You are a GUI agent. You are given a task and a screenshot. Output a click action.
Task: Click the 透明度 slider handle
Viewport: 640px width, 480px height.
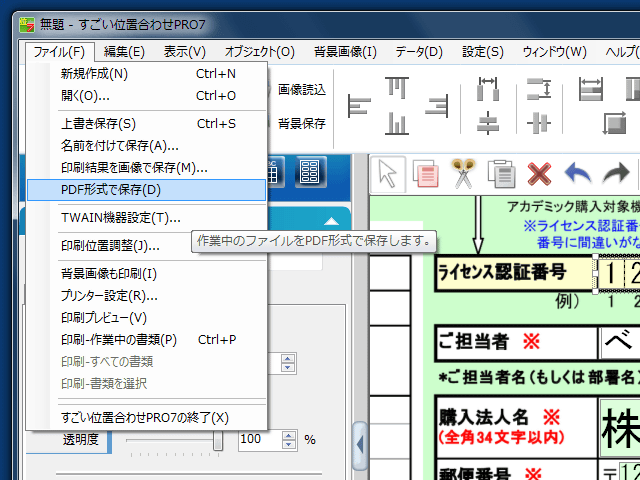point(218,440)
